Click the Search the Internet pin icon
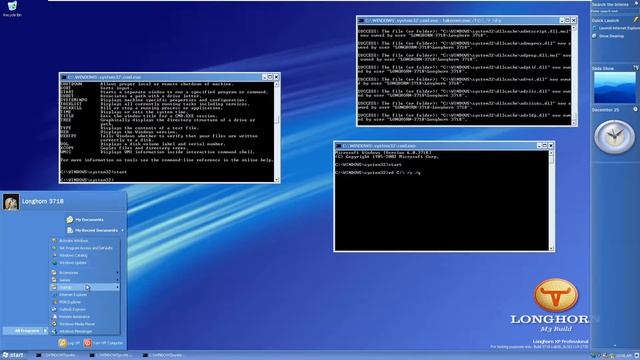Image resolution: width=640 pixels, height=360 pixels. pos(636,4)
